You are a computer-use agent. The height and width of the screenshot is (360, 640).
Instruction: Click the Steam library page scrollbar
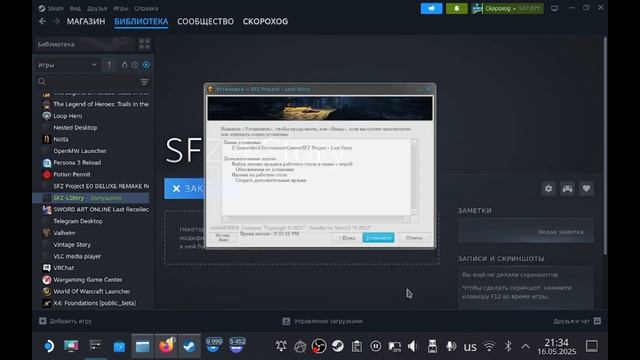coord(605,145)
